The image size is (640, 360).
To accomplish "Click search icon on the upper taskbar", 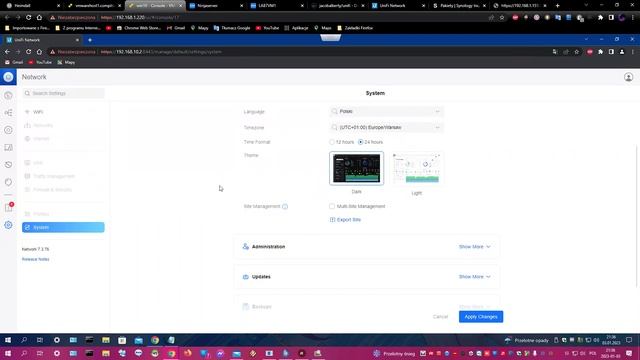I will 24,340.
